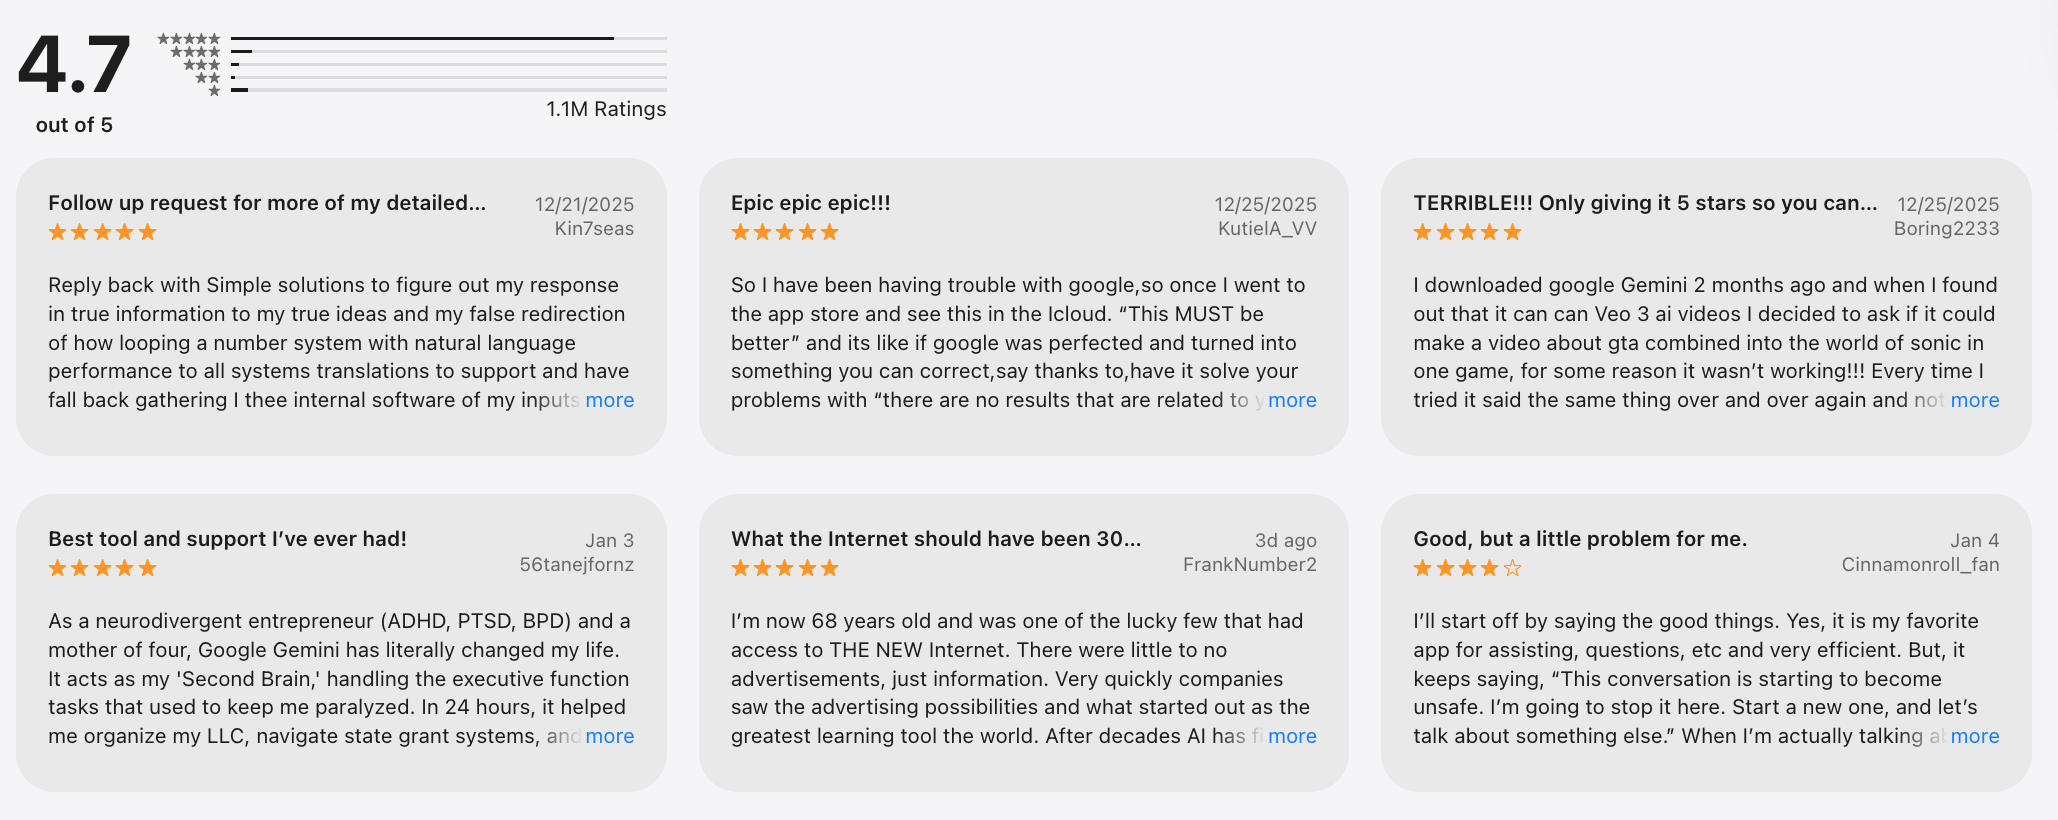This screenshot has width=2058, height=820.
Task: Click the stars under "Follow up request" review
Action: point(102,232)
